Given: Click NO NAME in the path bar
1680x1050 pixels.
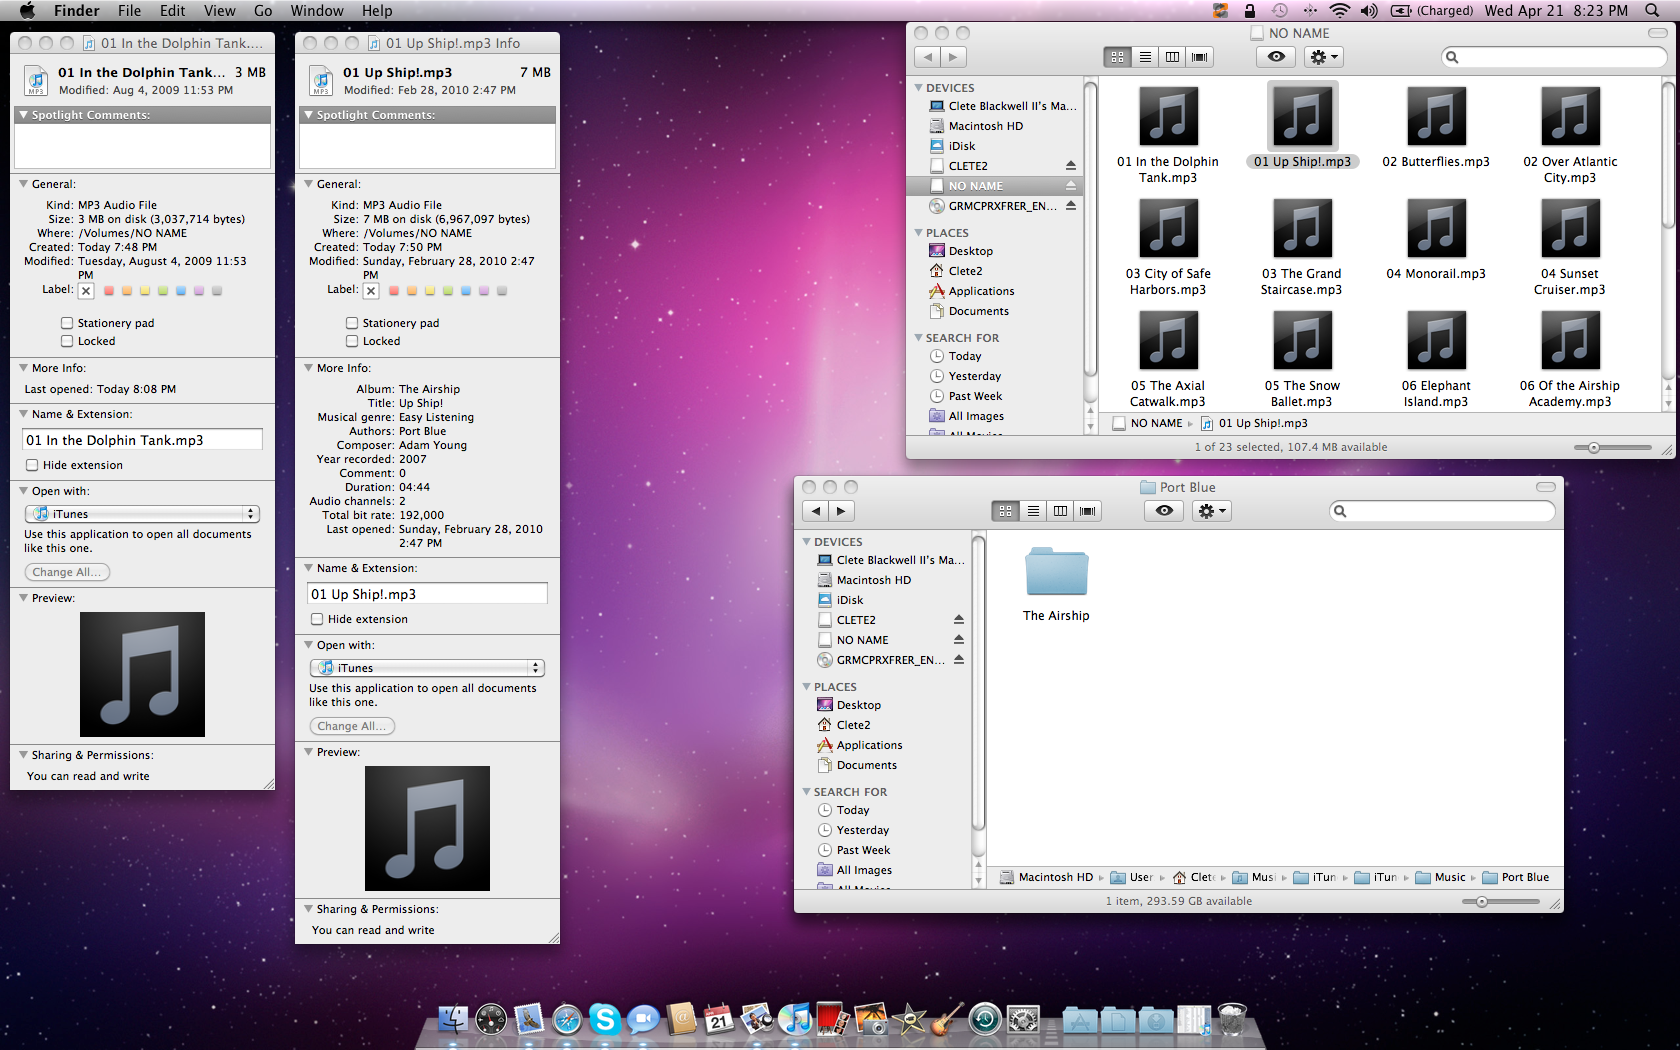Looking at the screenshot, I should [x=1148, y=423].
